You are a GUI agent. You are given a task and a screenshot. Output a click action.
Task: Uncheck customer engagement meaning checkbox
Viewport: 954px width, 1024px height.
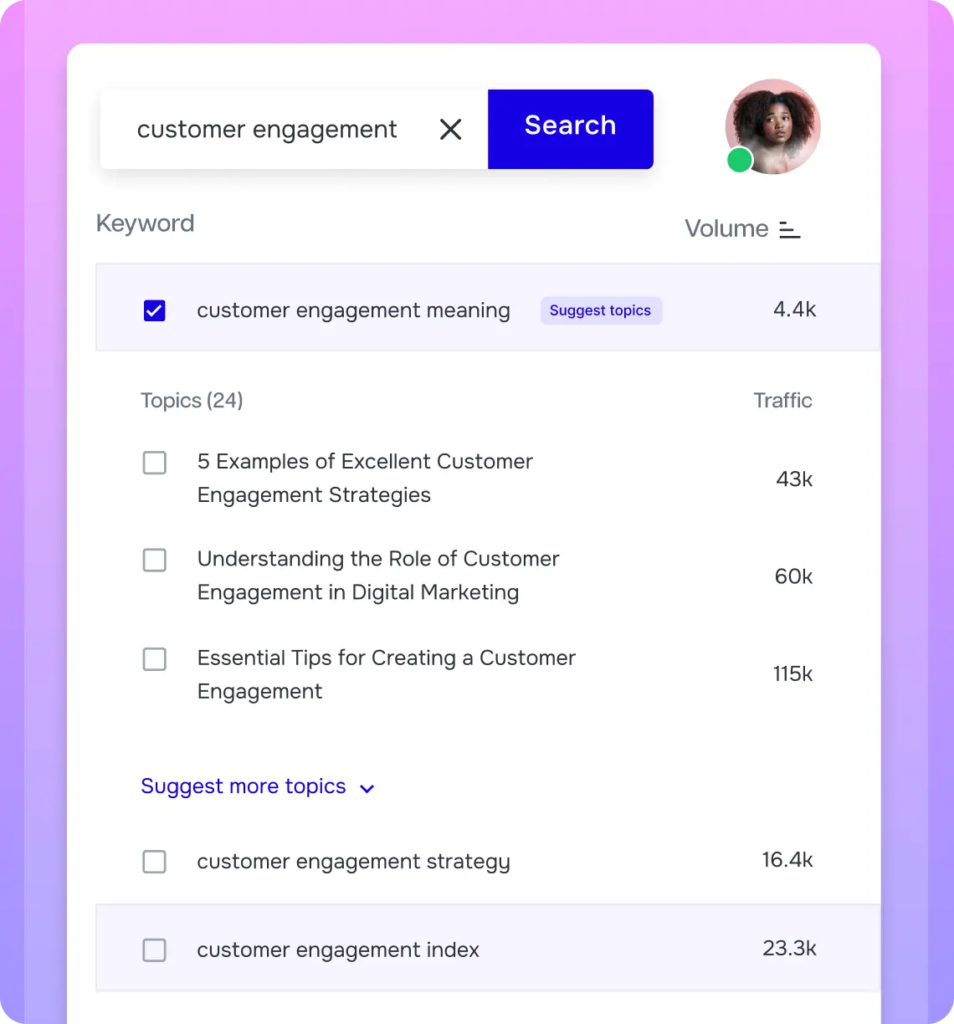(154, 311)
